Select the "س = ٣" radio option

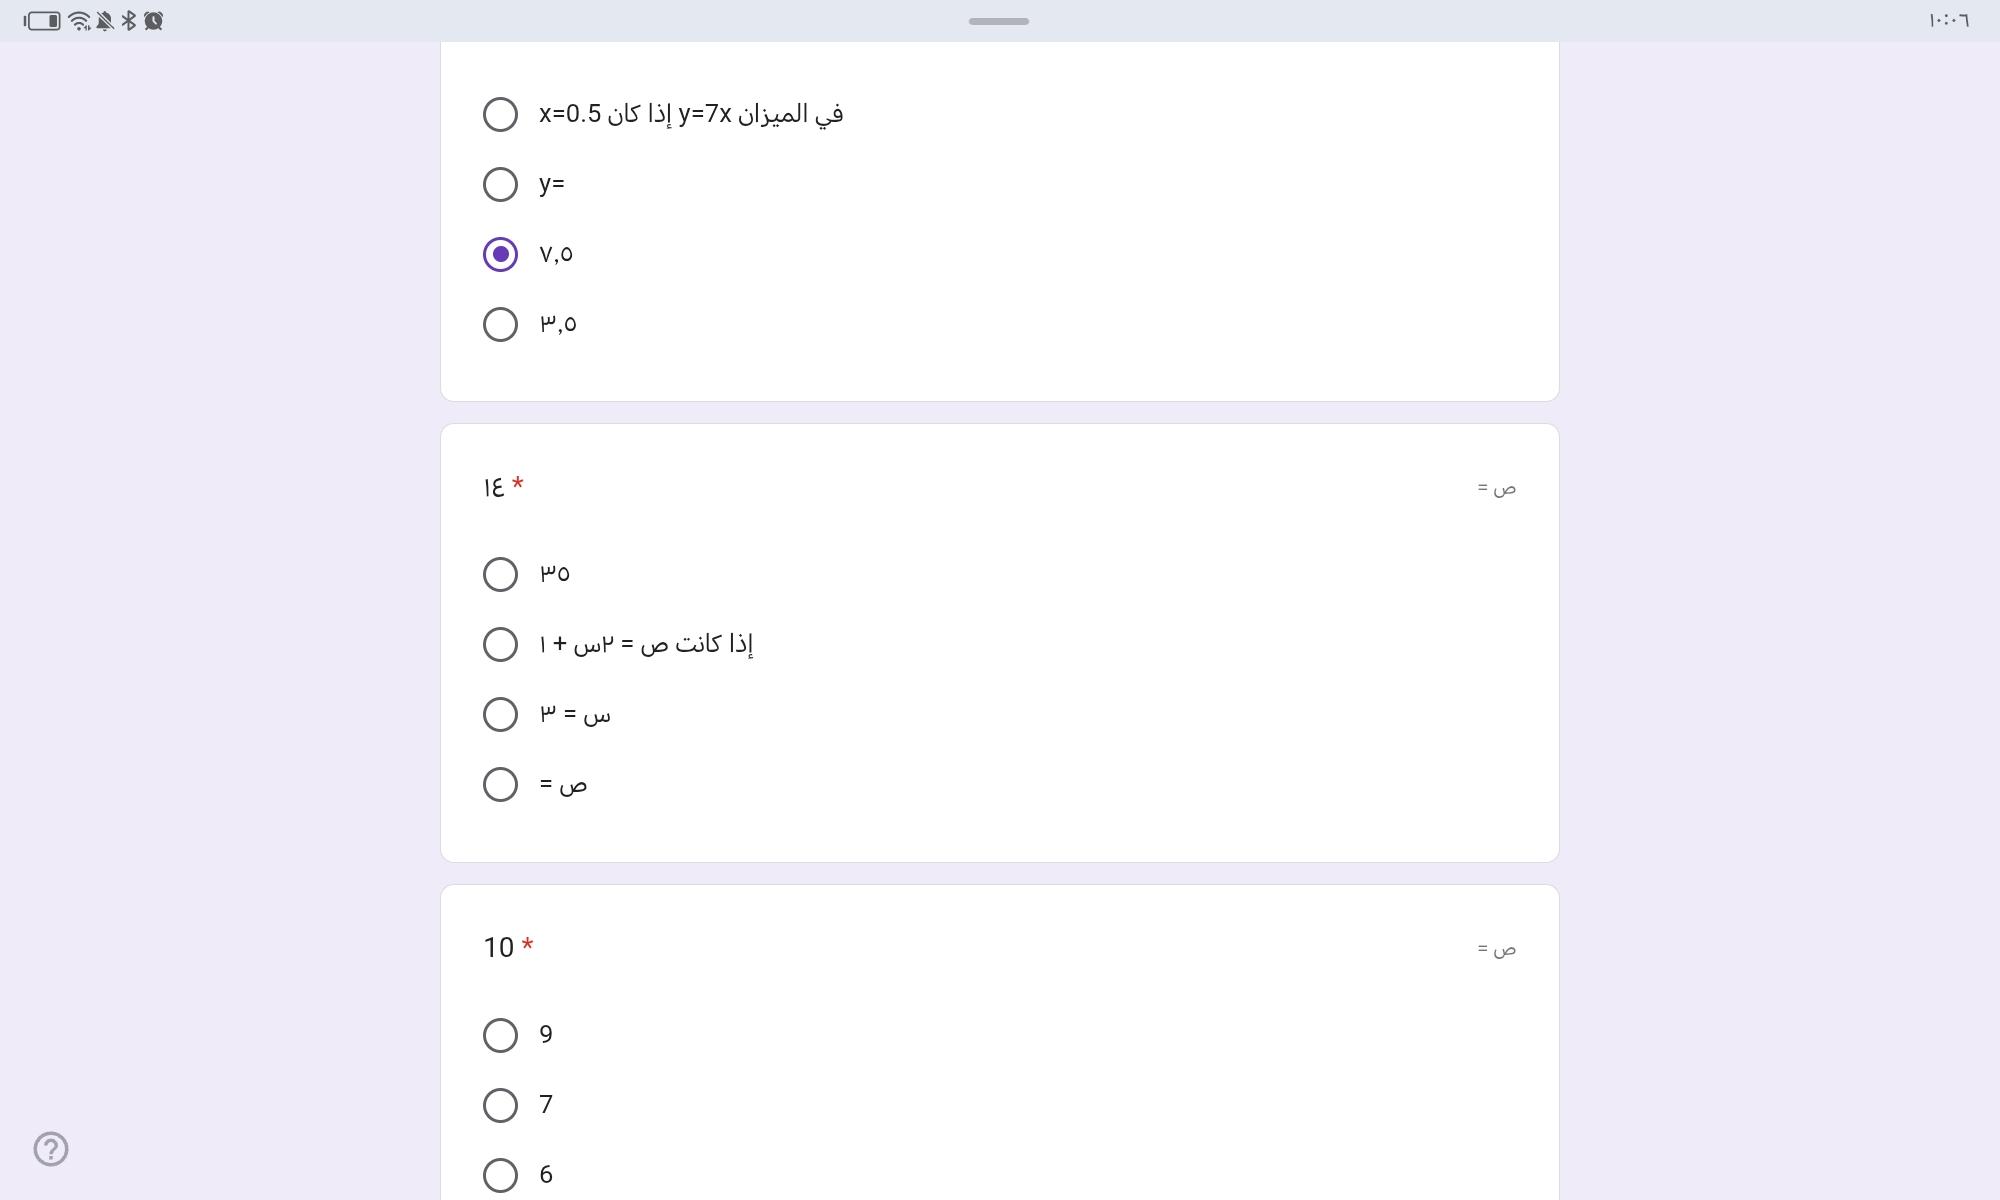tap(500, 714)
